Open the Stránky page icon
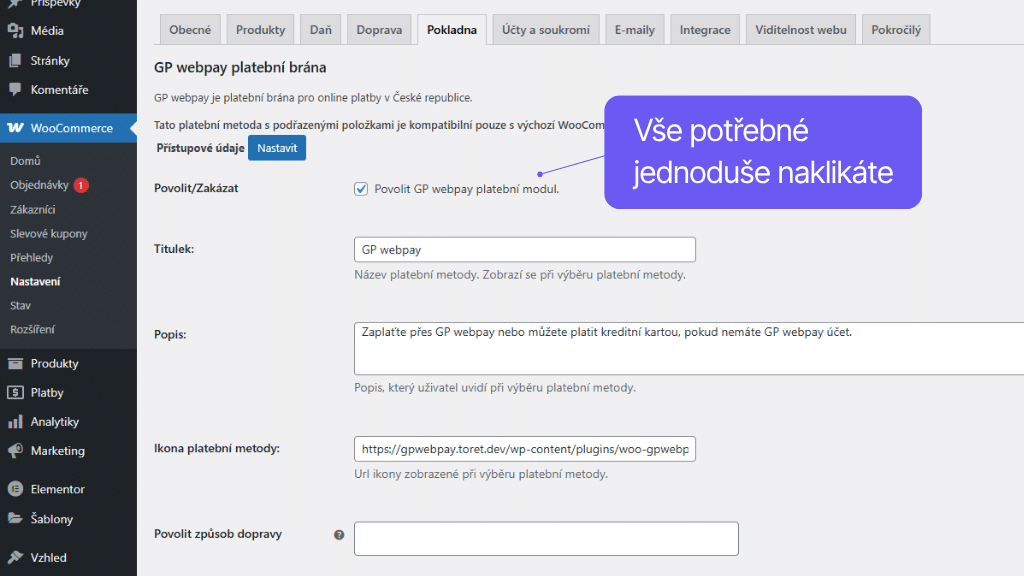The height and width of the screenshot is (576, 1024). pyautogui.click(x=18, y=62)
